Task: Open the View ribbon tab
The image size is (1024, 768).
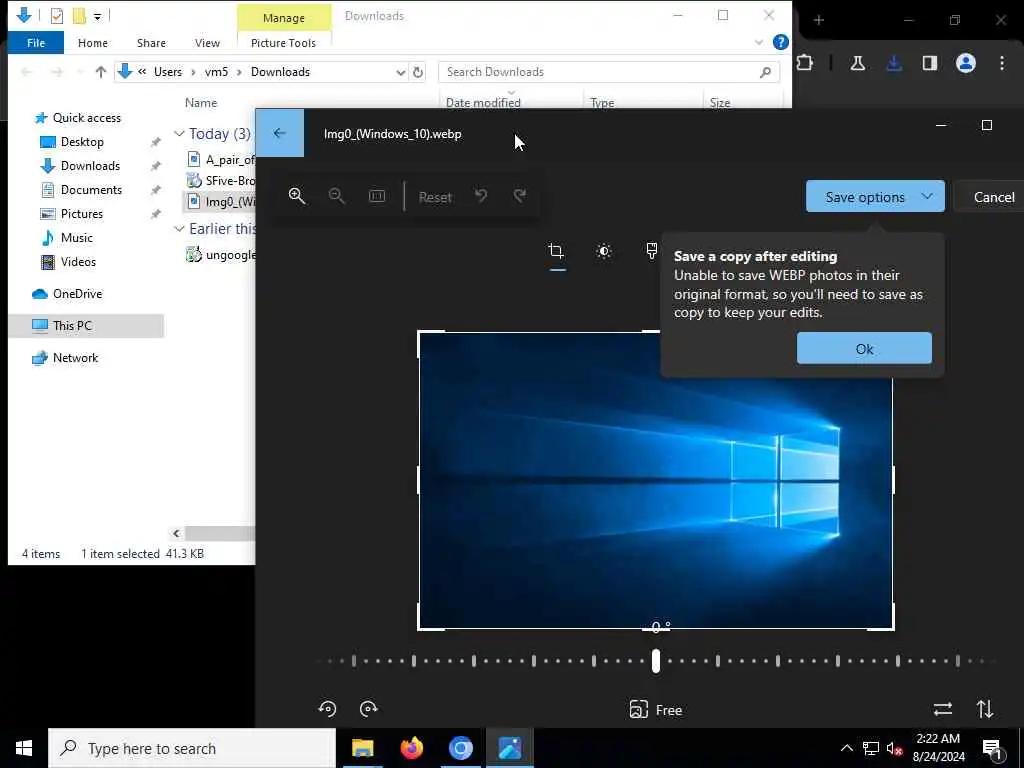Action: click(207, 42)
